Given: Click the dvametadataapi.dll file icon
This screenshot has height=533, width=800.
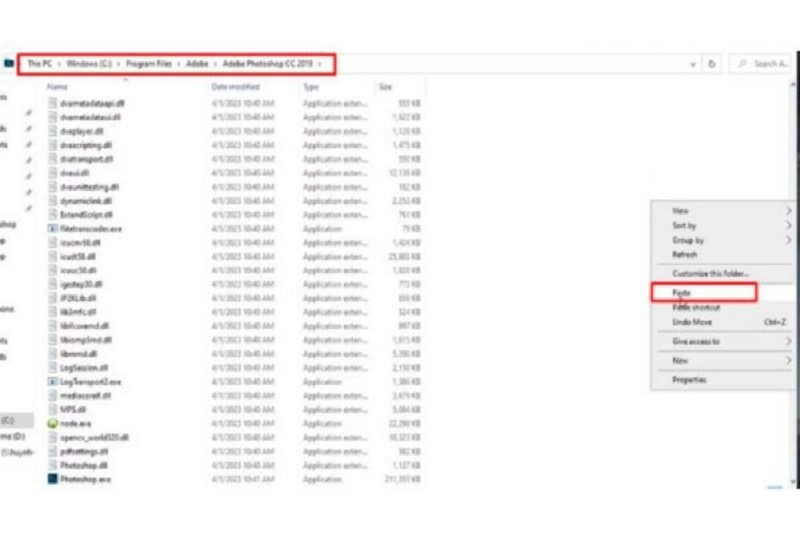Looking at the screenshot, I should [53, 103].
